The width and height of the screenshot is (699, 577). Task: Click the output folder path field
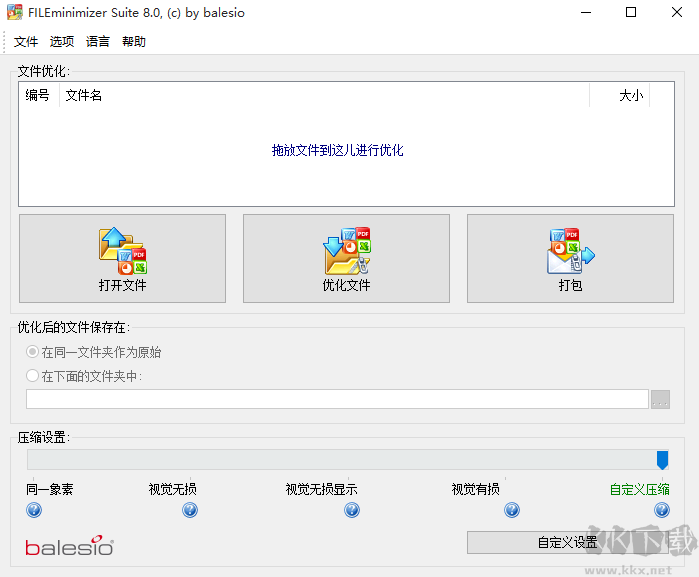[x=337, y=399]
